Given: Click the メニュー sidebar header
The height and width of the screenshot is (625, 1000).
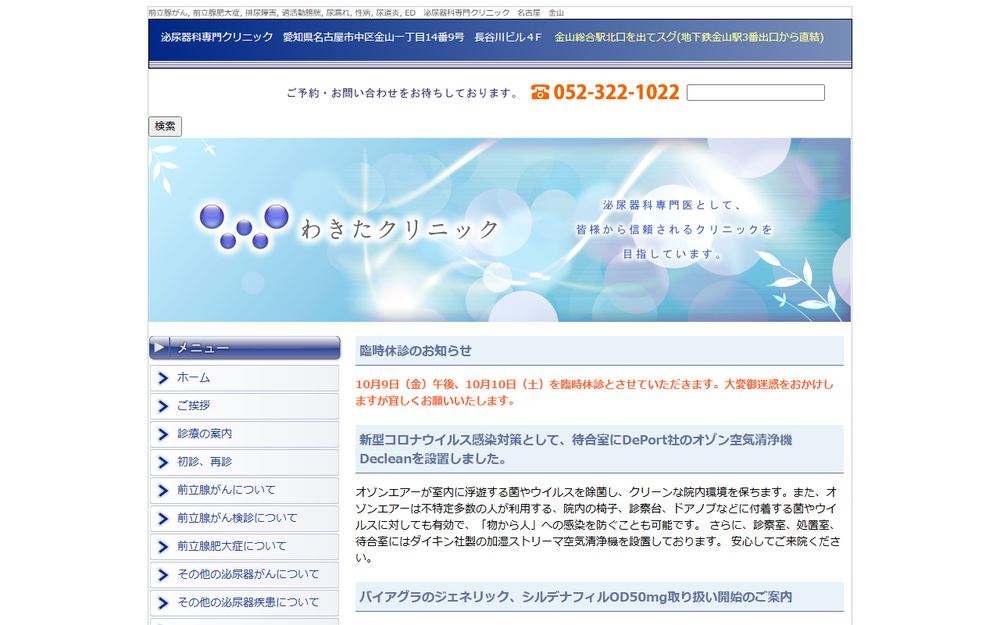Looking at the screenshot, I should pyautogui.click(x=244, y=348).
